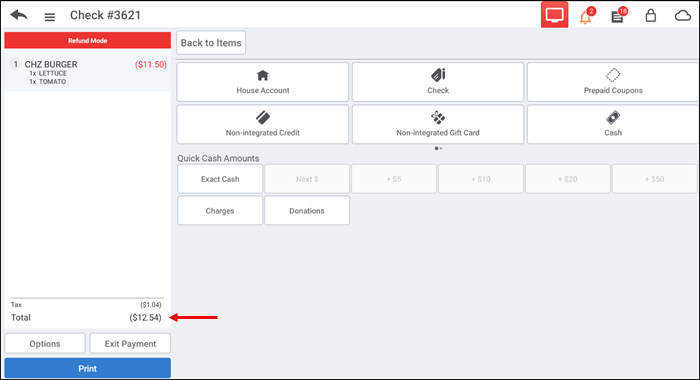The width and height of the screenshot is (700, 380).
Task: Choose Non-integrated Gift Card payment
Action: (x=438, y=125)
